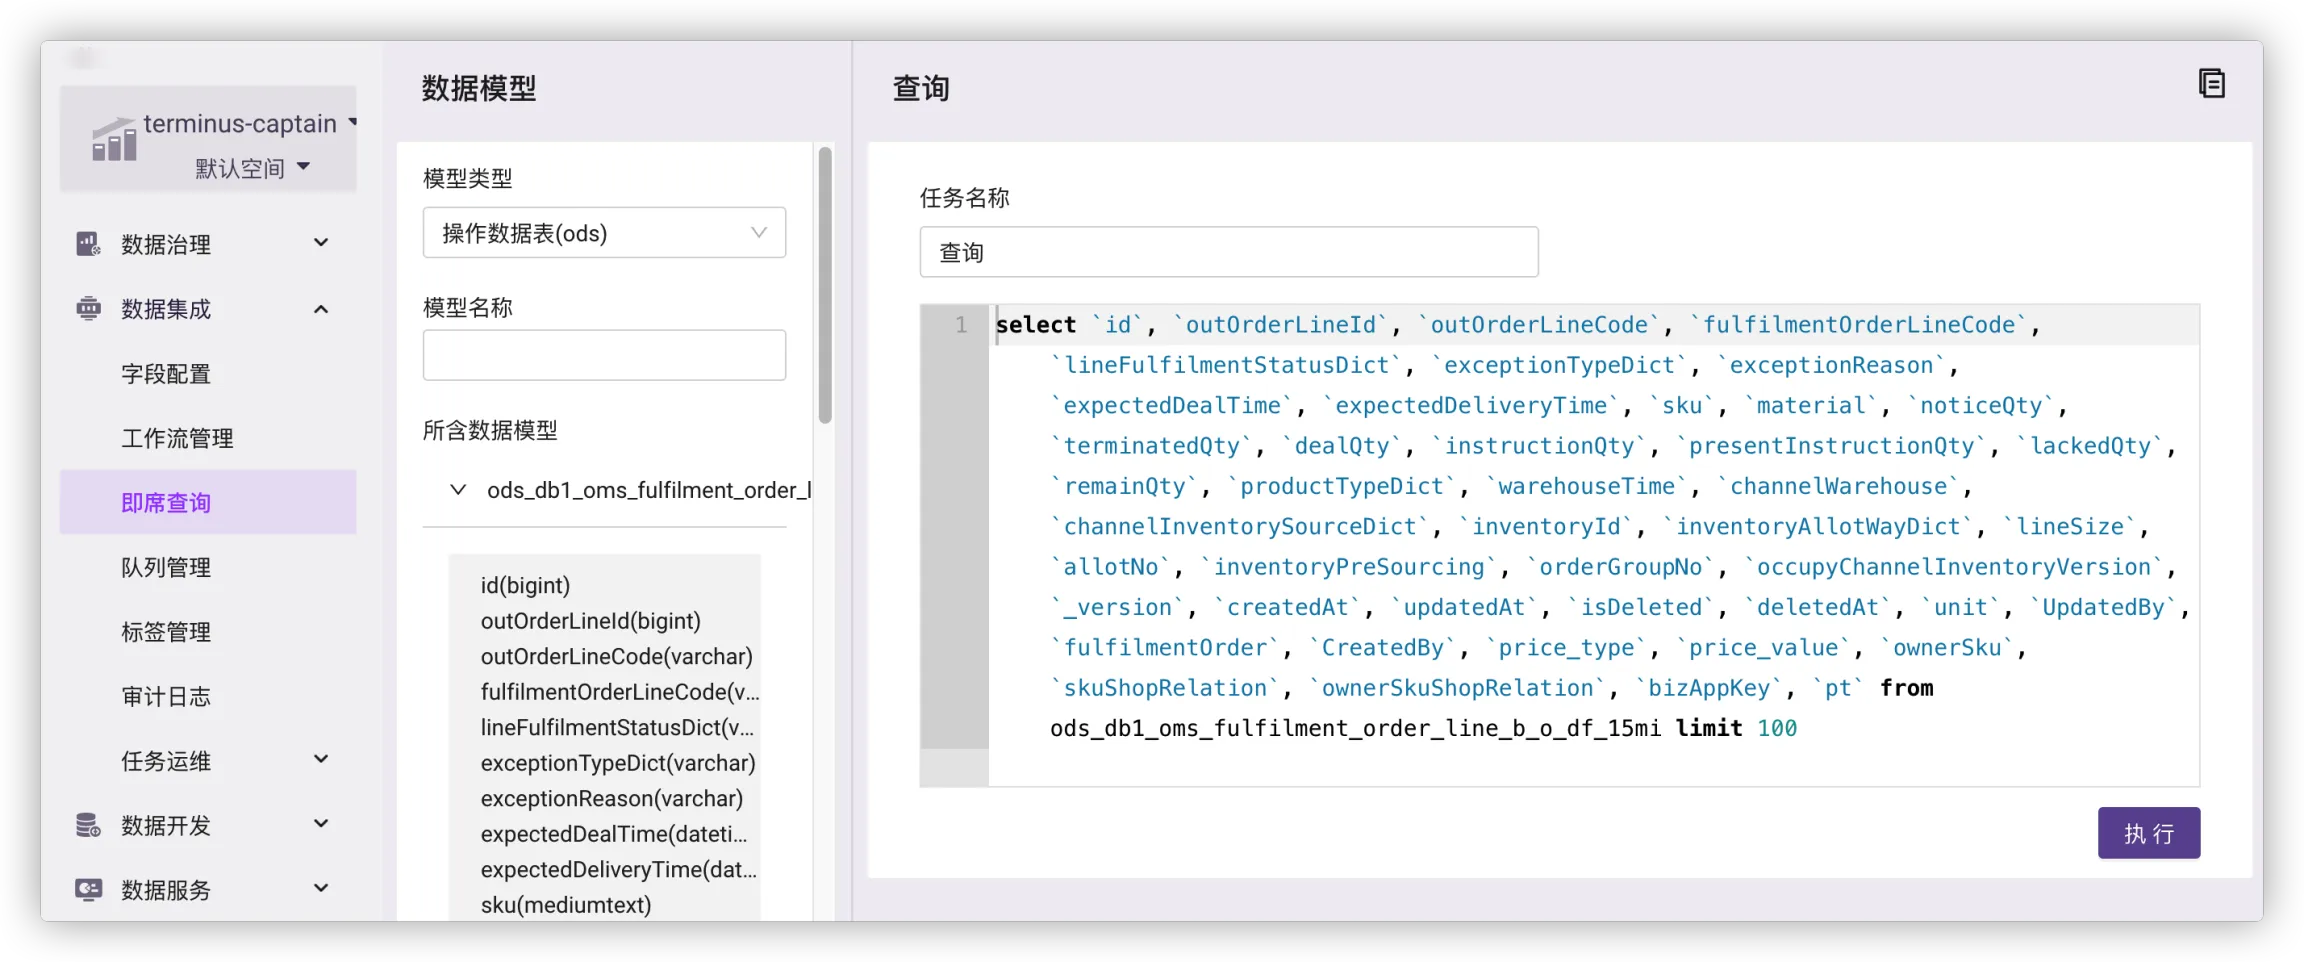
Task: Click the data model panel scrollbar
Action: coord(825,285)
